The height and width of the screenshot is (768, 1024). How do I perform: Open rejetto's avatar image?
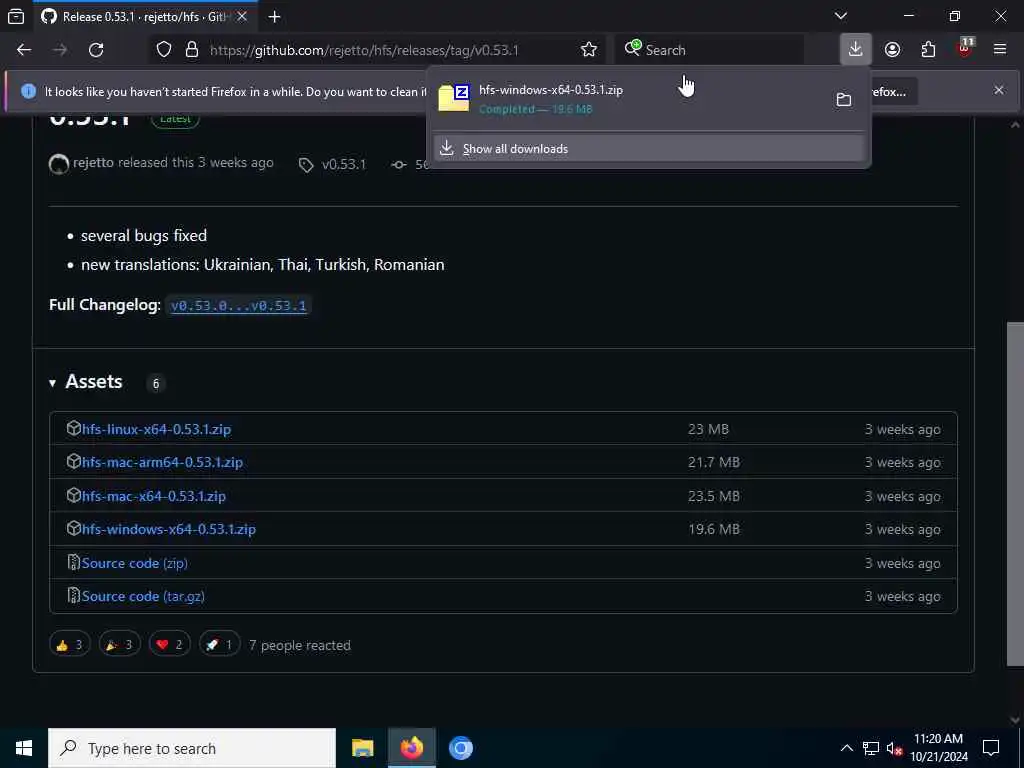click(59, 164)
